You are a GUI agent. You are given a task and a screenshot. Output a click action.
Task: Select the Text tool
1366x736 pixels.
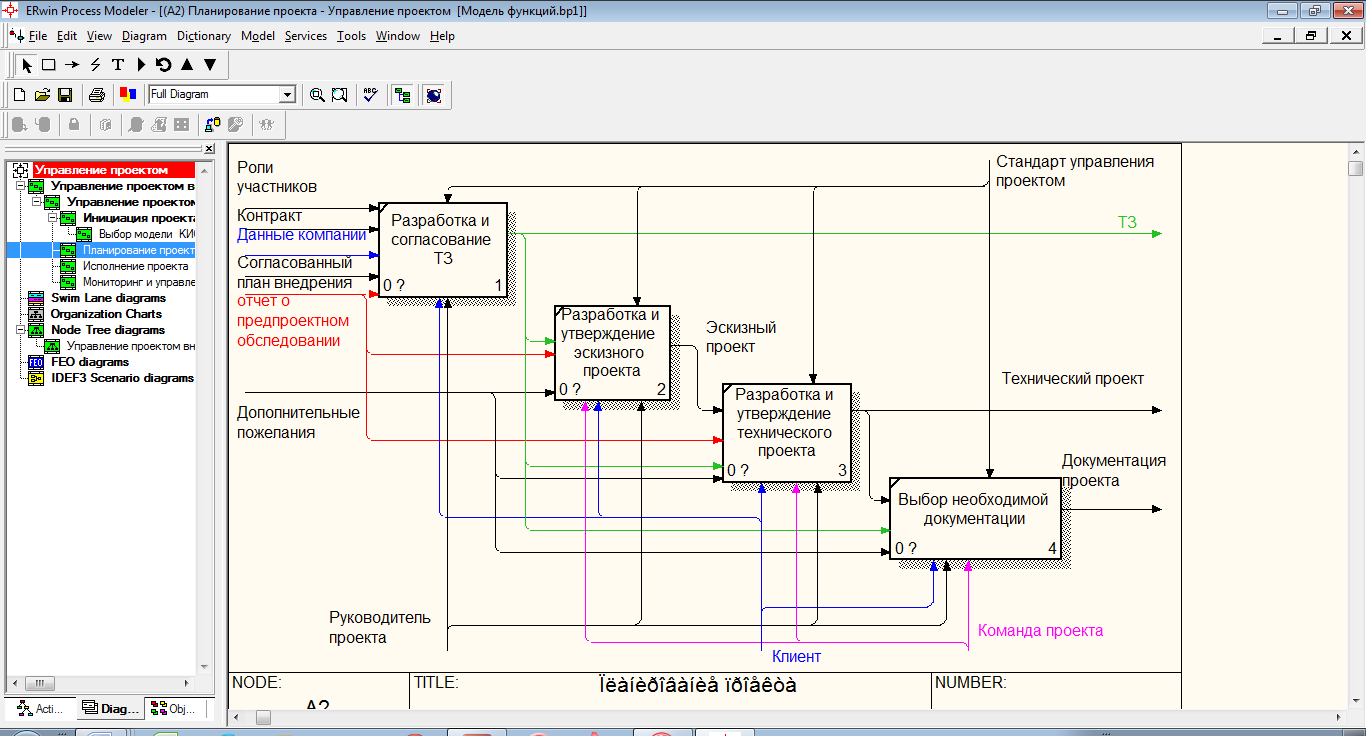coord(118,65)
